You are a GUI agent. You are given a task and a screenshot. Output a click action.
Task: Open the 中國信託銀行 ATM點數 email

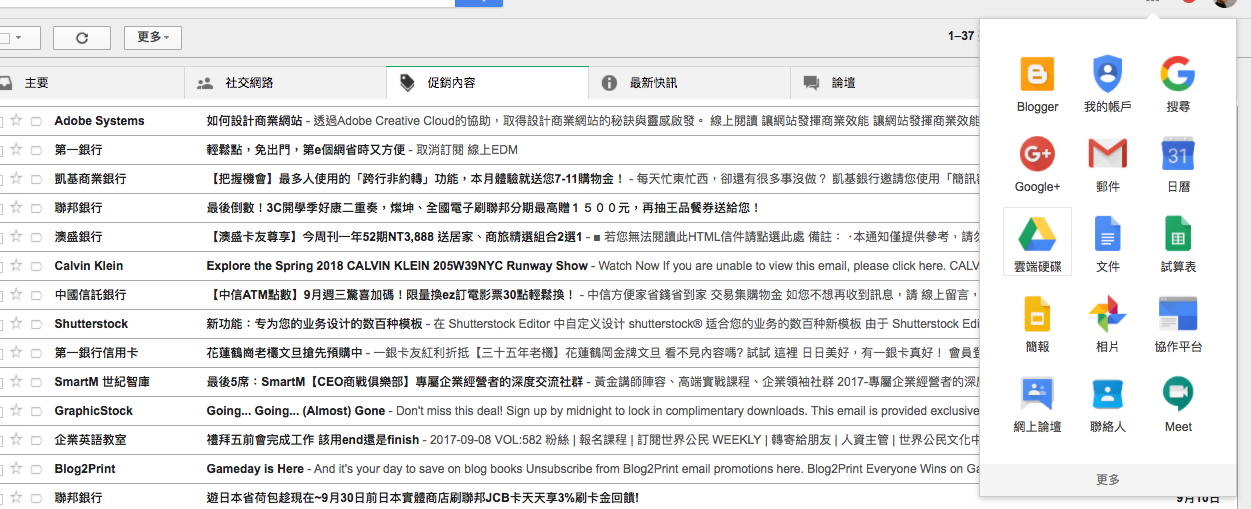[490, 295]
